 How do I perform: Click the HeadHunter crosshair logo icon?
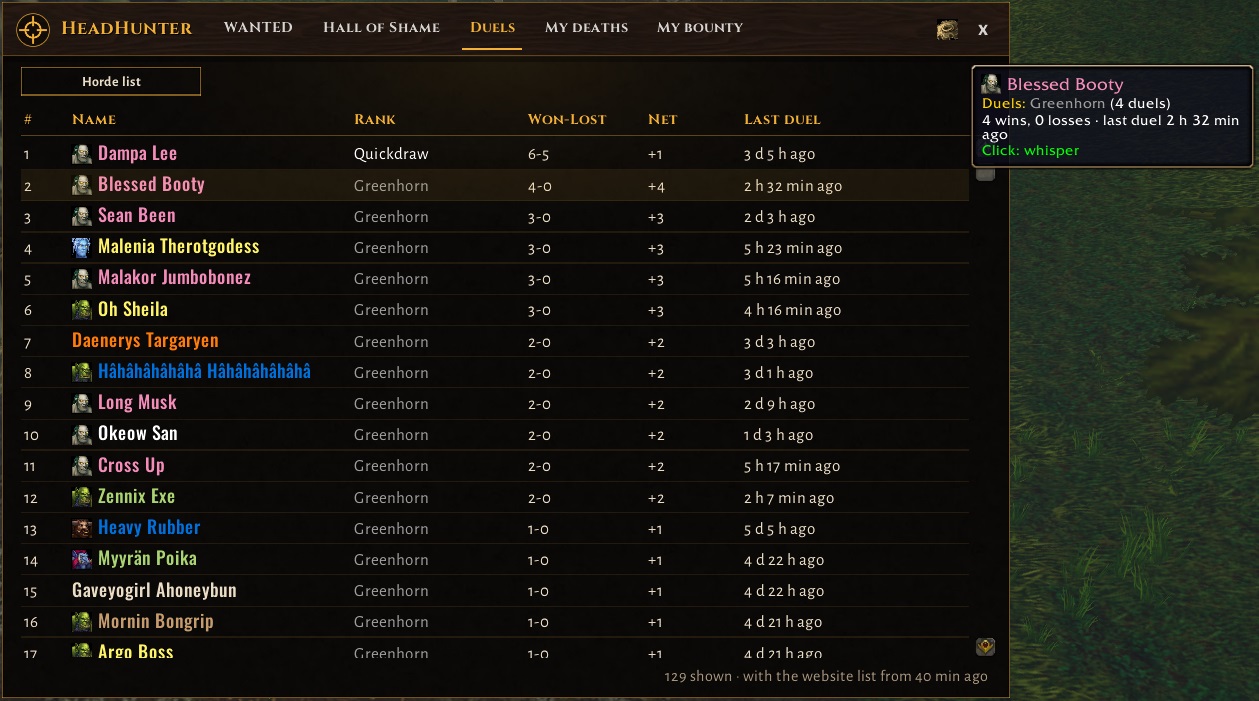33,29
